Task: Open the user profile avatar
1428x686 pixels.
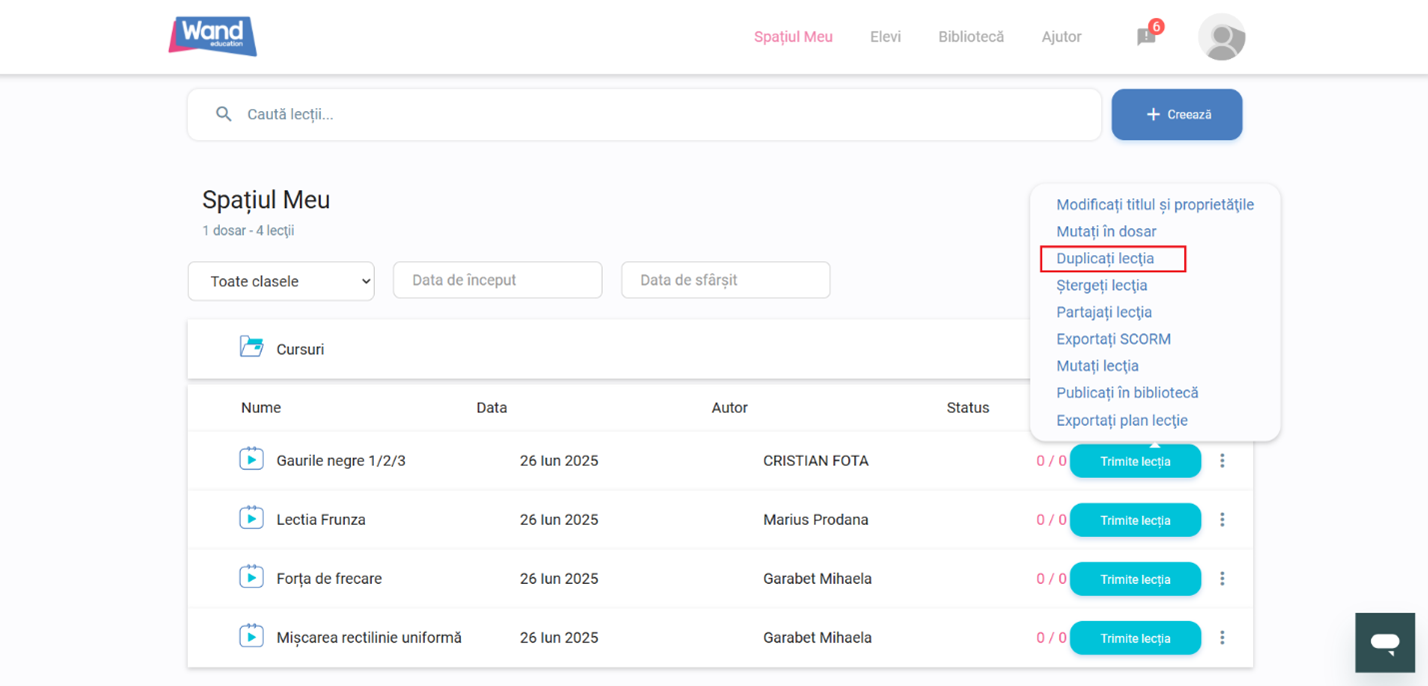Action: pyautogui.click(x=1221, y=38)
